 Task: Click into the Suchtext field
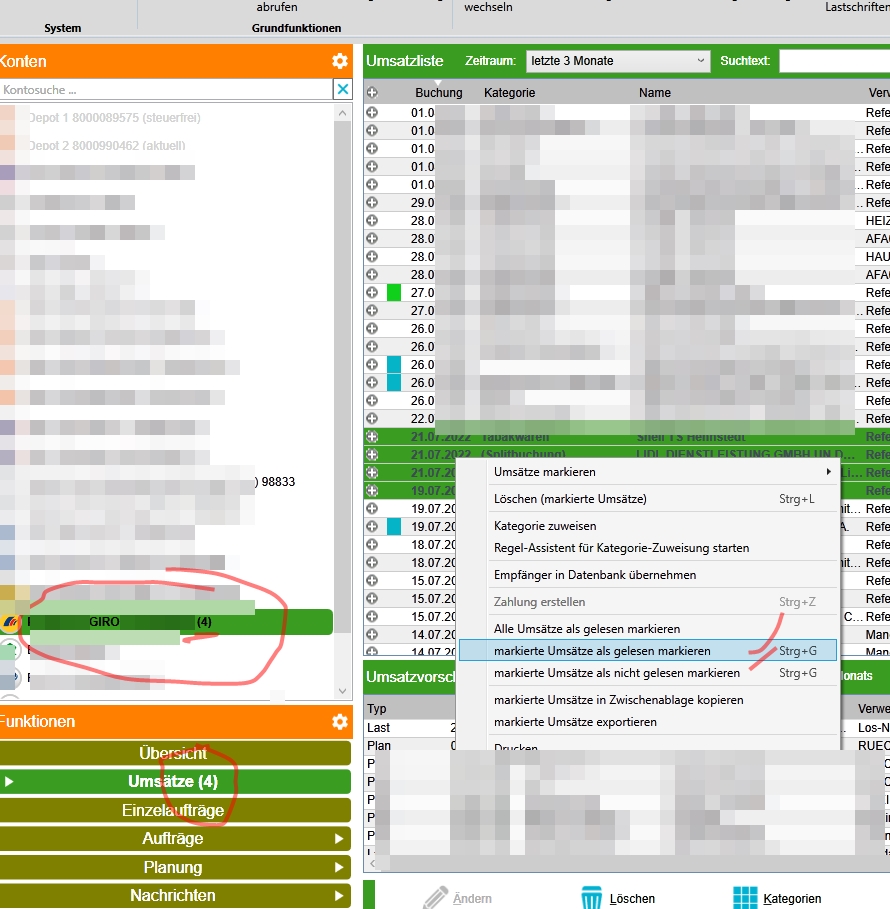click(x=834, y=61)
